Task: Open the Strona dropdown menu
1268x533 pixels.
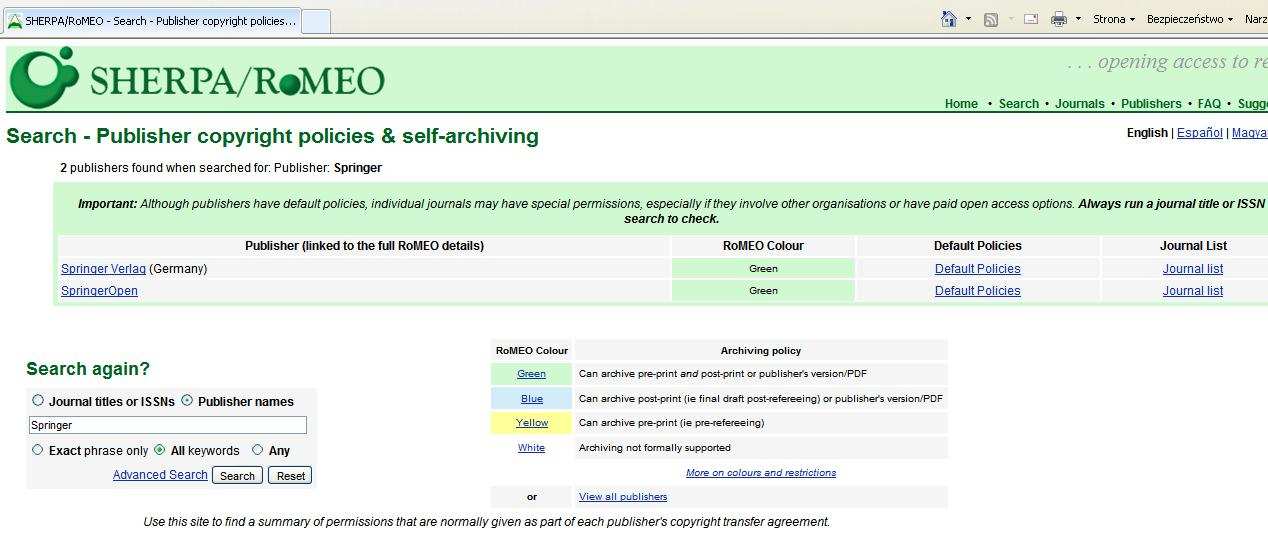Action: (x=1113, y=19)
